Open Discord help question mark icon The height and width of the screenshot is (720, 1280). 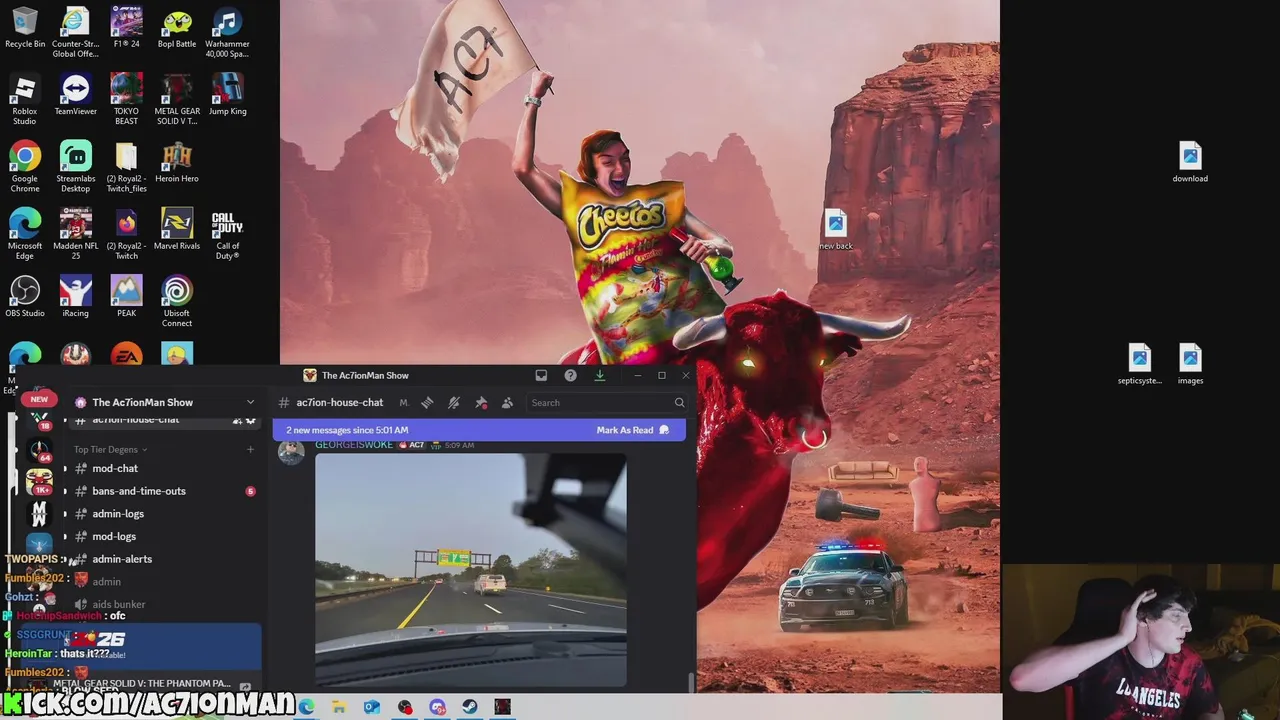[570, 375]
